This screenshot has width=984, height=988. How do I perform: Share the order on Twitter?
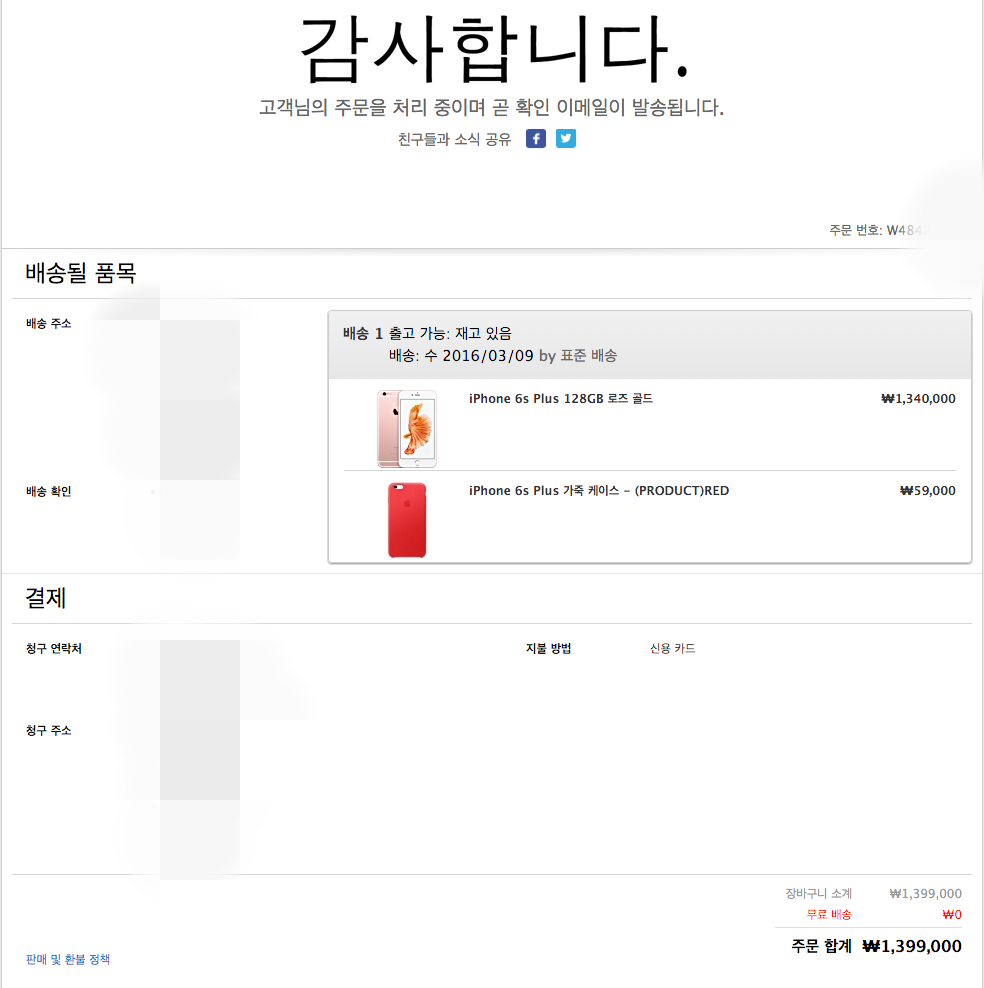[x=566, y=139]
